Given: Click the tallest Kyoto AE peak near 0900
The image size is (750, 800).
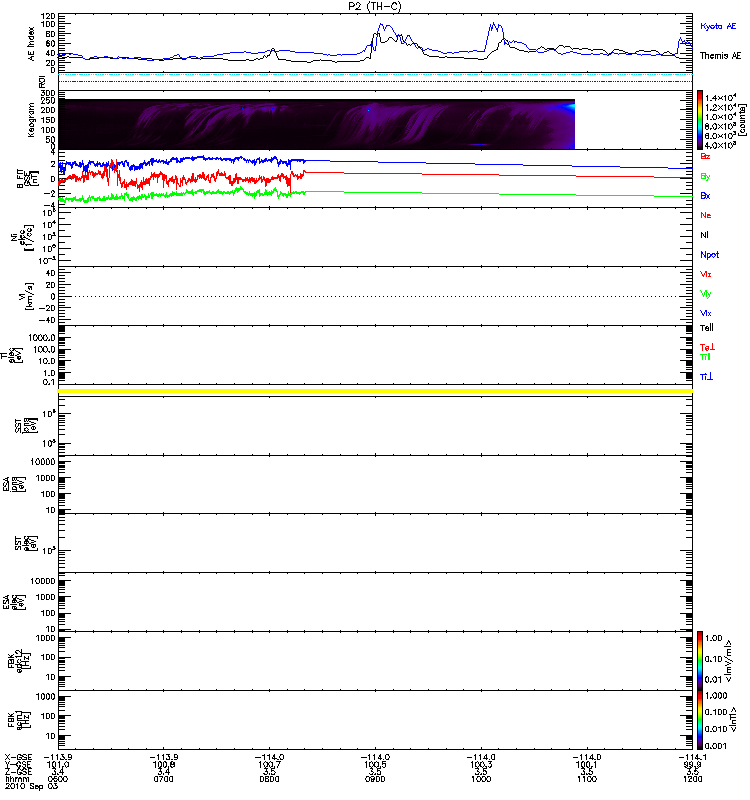Looking at the screenshot, I should pos(381,24).
